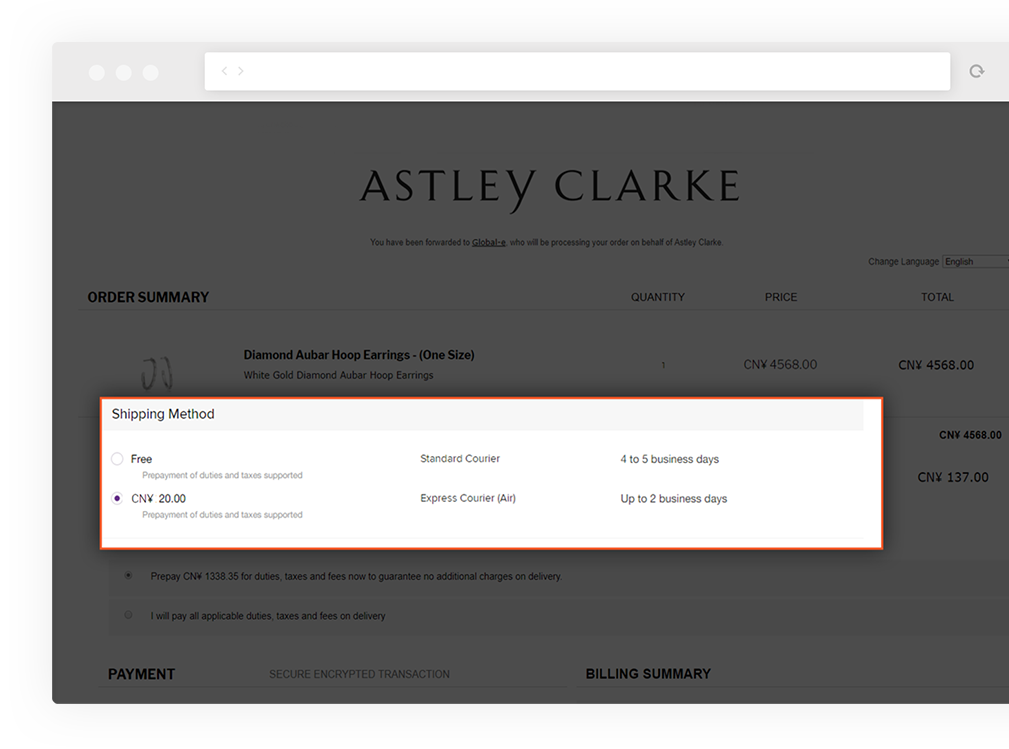
Task: Open the Change Language dropdown
Action: (x=976, y=261)
